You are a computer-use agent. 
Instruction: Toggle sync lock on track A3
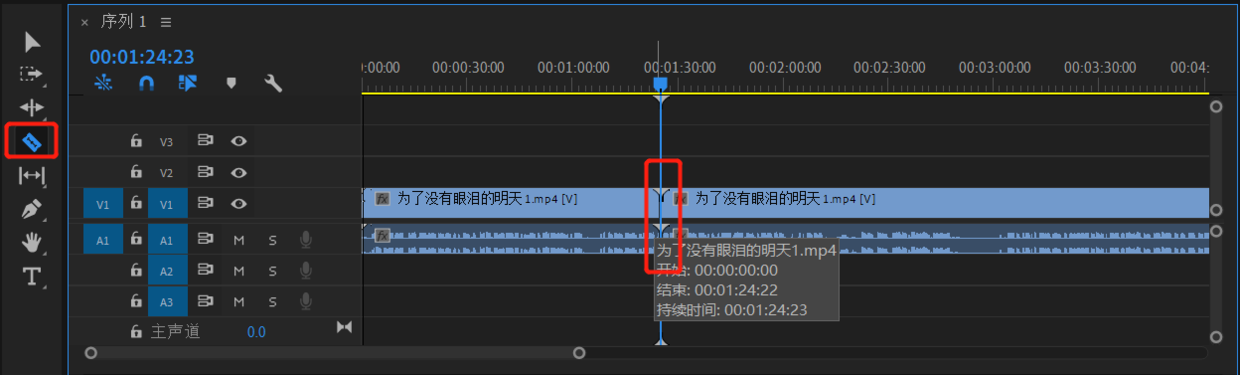(206, 300)
